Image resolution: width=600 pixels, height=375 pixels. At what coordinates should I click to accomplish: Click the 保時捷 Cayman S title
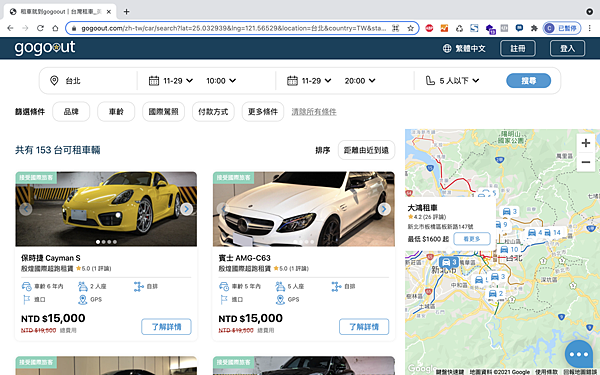(x=51, y=258)
